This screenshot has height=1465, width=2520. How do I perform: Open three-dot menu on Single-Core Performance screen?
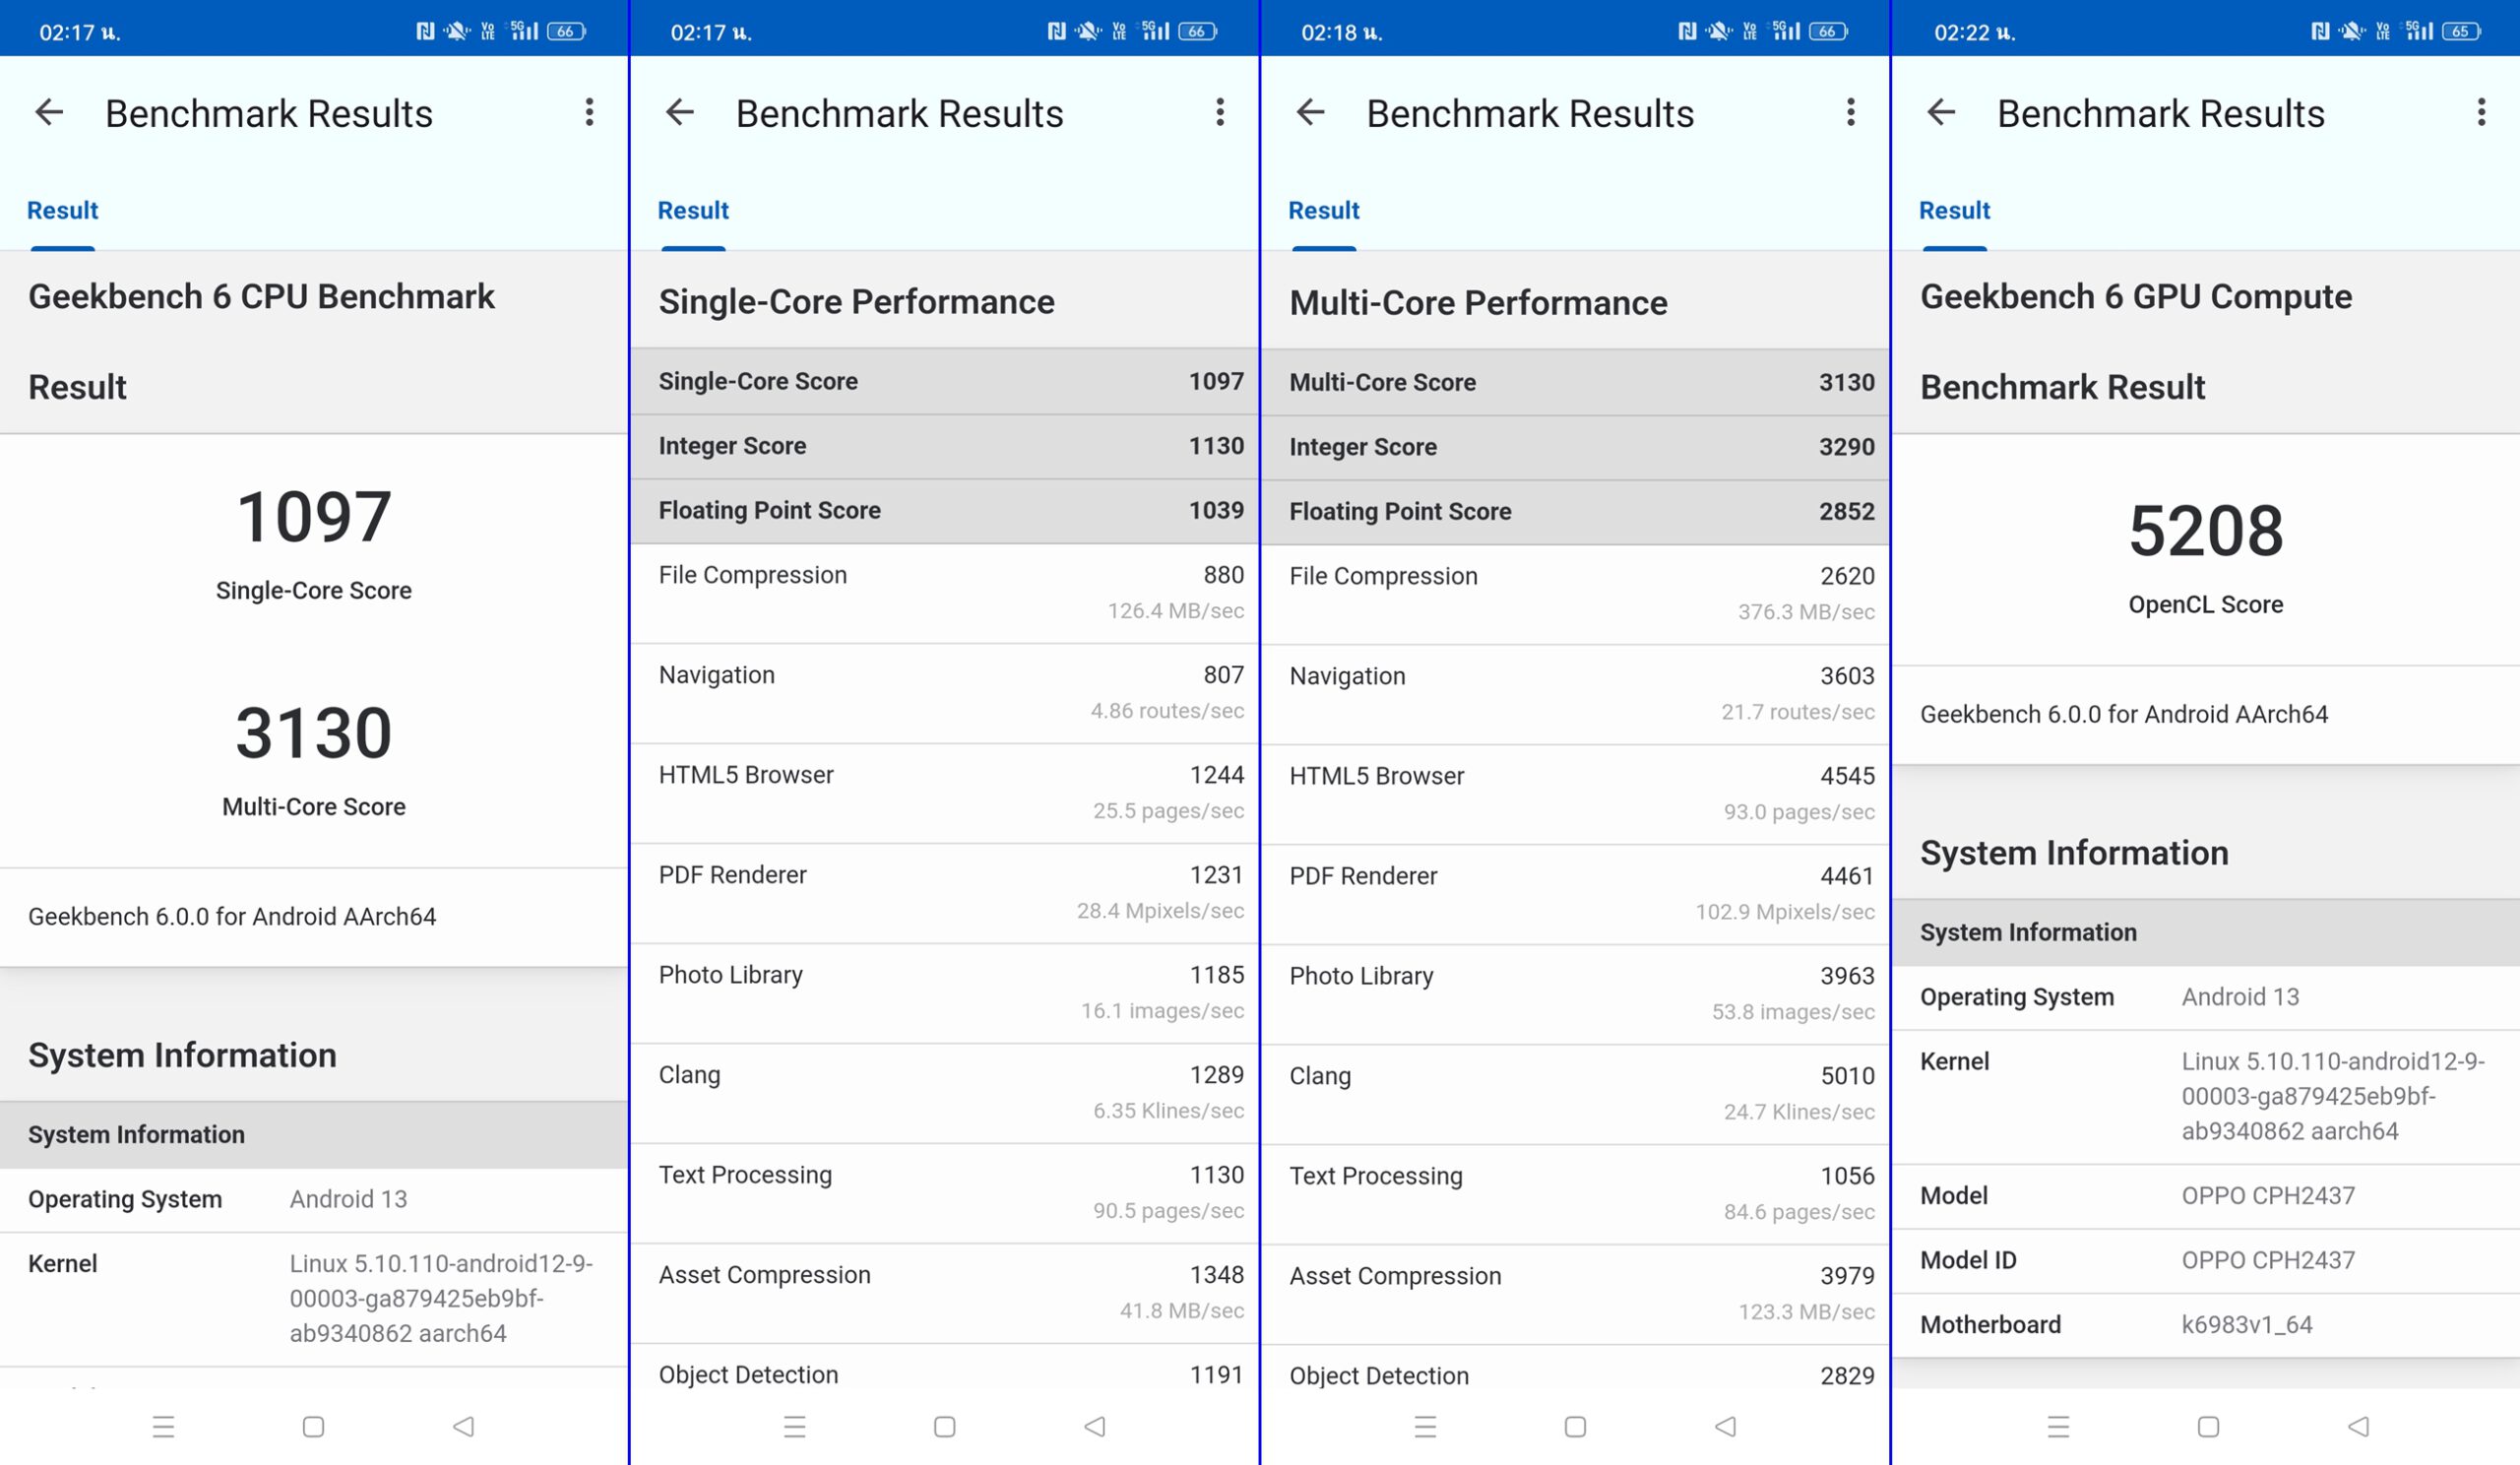click(x=1220, y=112)
